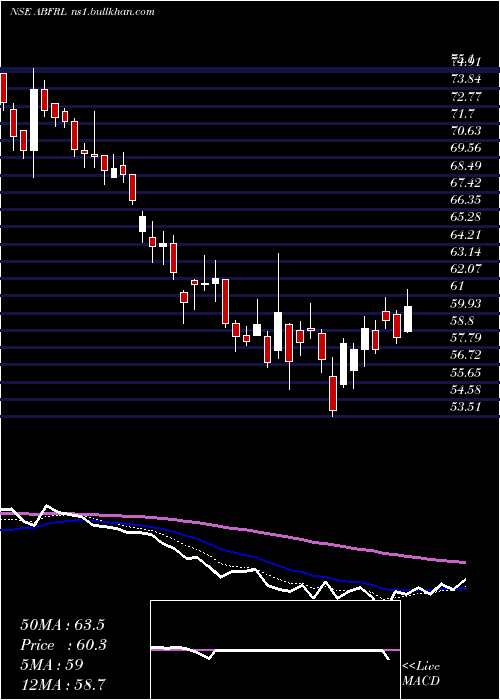Click the 71.7 price axis label
Viewport: 500px width, 700px height.
point(462,114)
